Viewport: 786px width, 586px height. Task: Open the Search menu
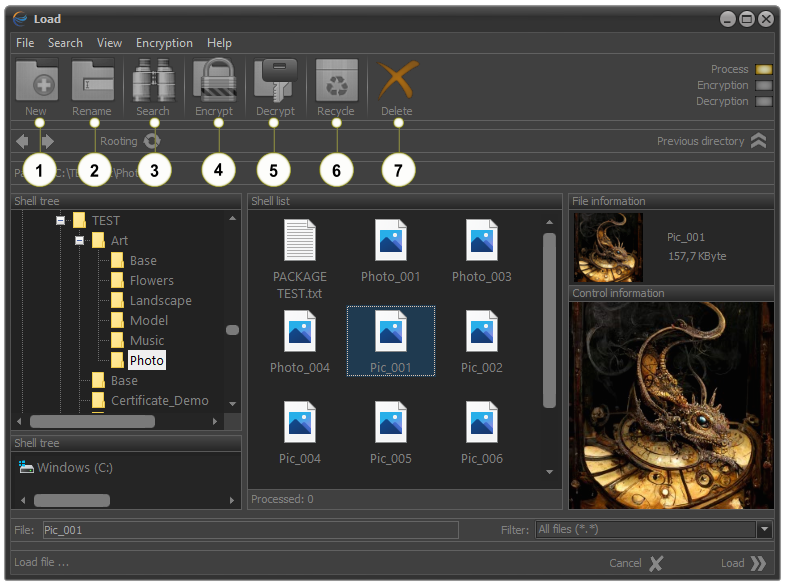point(65,43)
